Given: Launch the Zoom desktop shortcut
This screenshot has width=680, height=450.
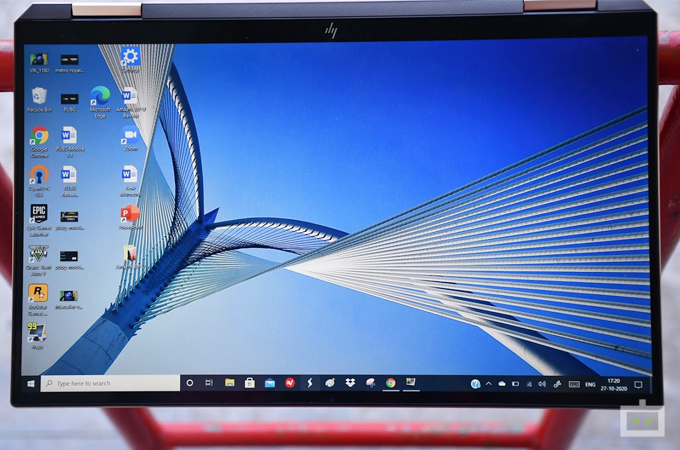Looking at the screenshot, I should click(130, 139).
